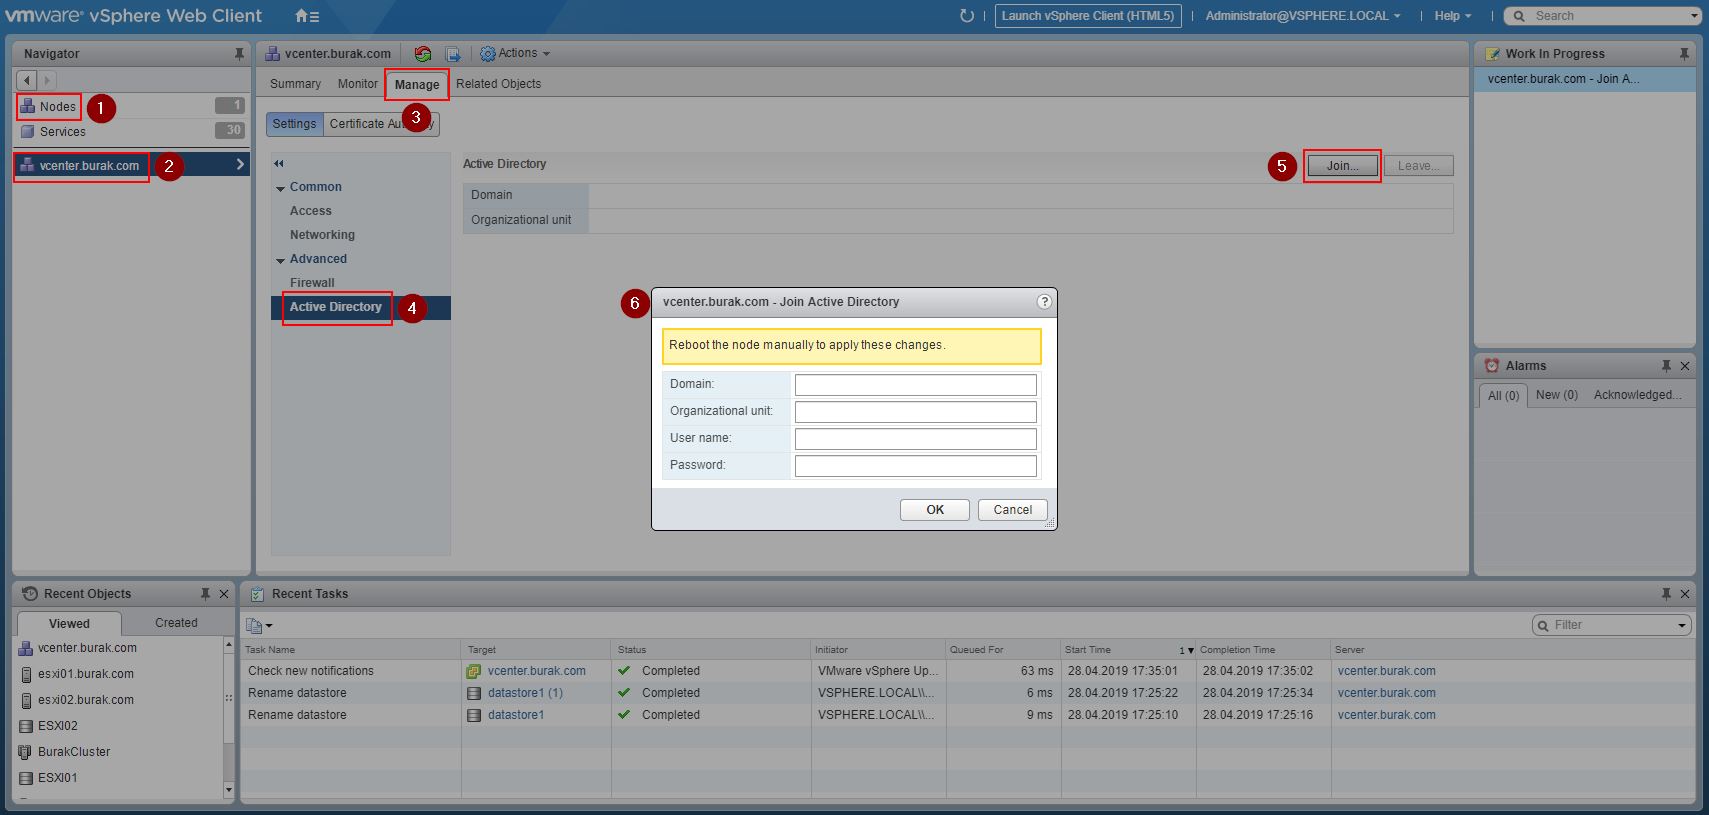1709x815 pixels.
Task: Open Networking settings item
Action: 322,235
